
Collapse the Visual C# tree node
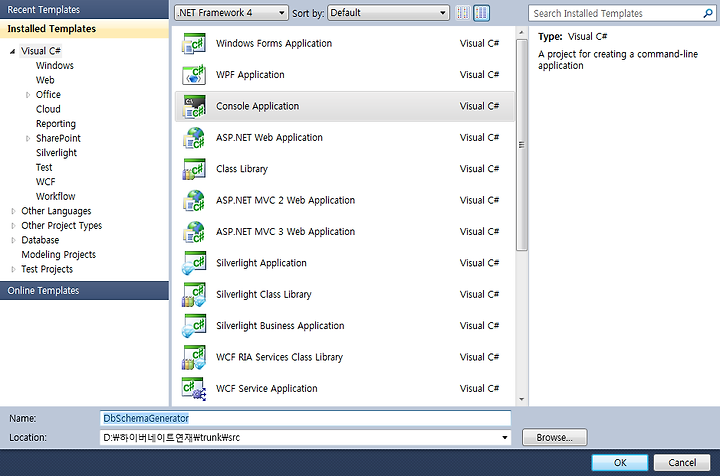(x=12, y=51)
